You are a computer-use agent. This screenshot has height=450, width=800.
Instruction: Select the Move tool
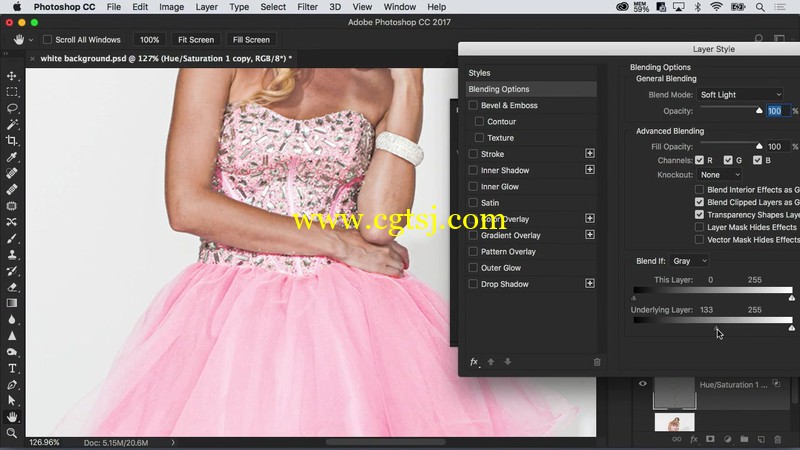click(12, 76)
